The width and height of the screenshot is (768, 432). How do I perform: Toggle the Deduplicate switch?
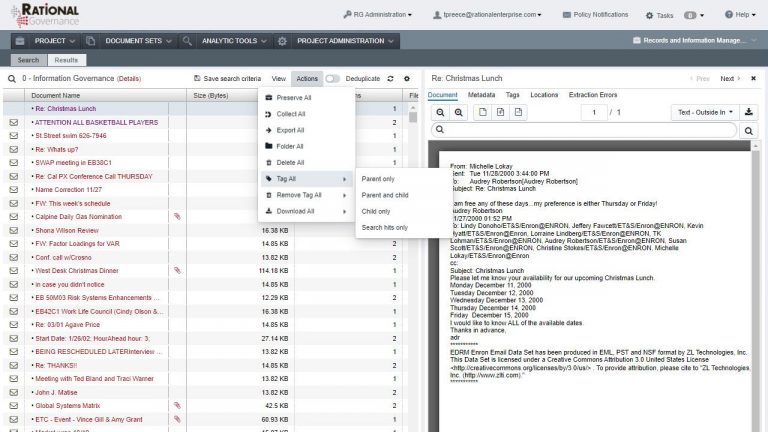[333, 78]
